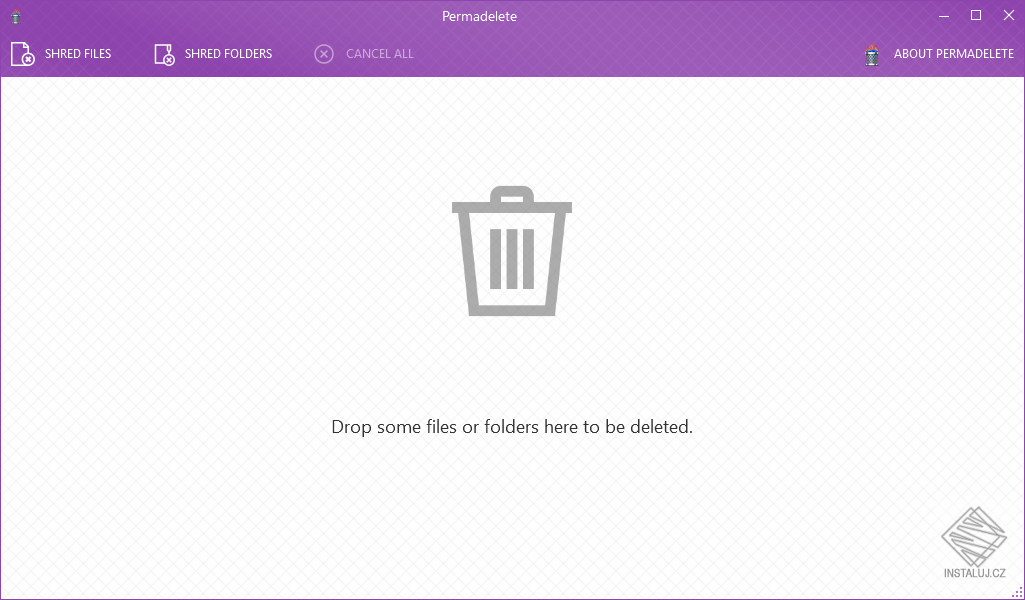Click the Permadelete window title text

(x=479, y=16)
